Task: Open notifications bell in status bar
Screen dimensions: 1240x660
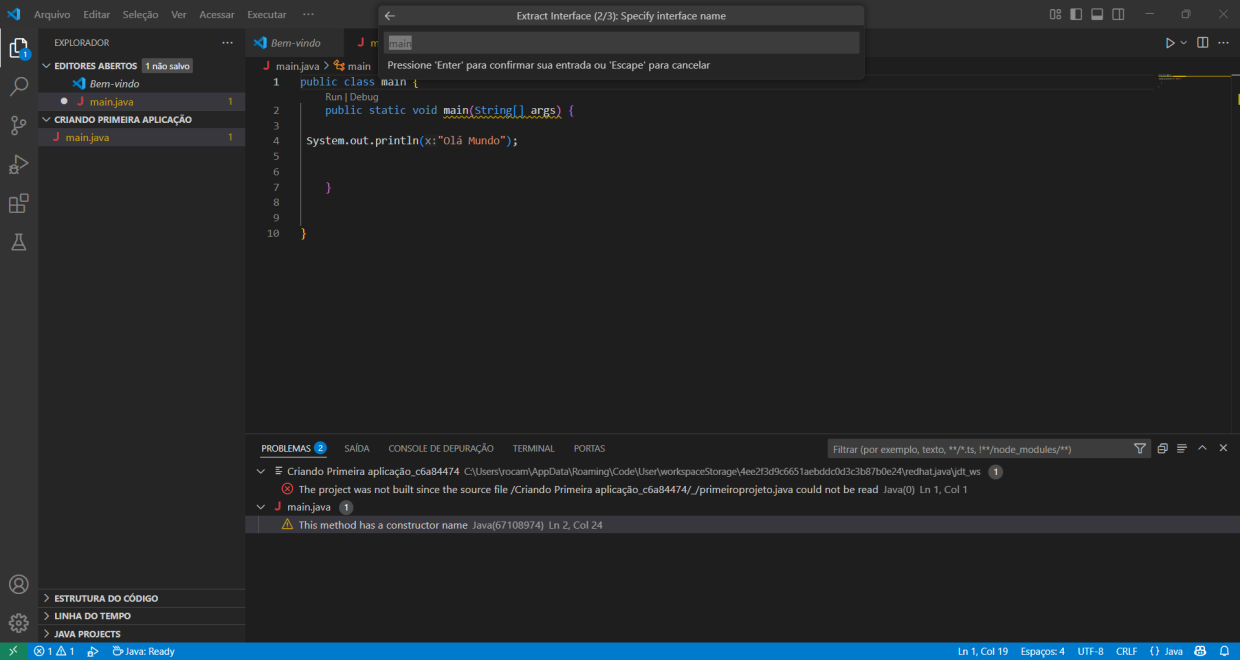Action: pyautogui.click(x=1224, y=651)
